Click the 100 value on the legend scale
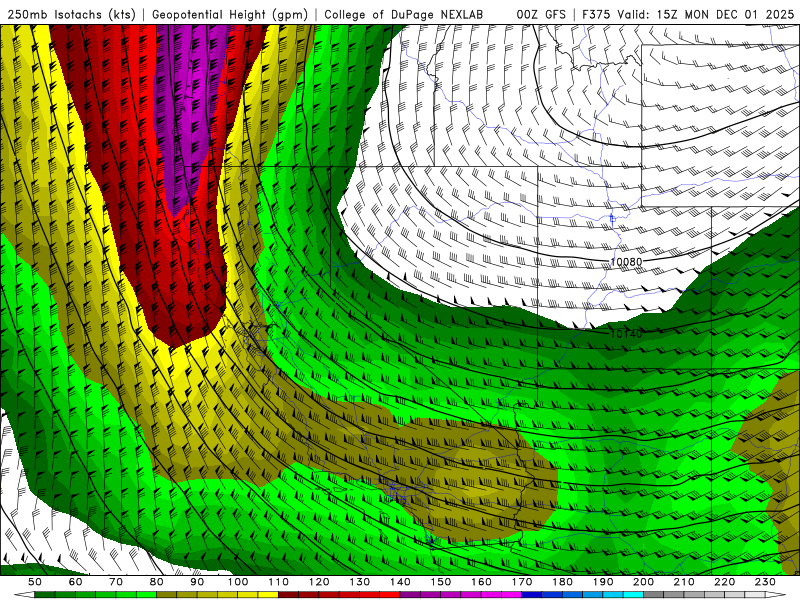Screen dimensions: 800x600 pyautogui.click(x=238, y=582)
